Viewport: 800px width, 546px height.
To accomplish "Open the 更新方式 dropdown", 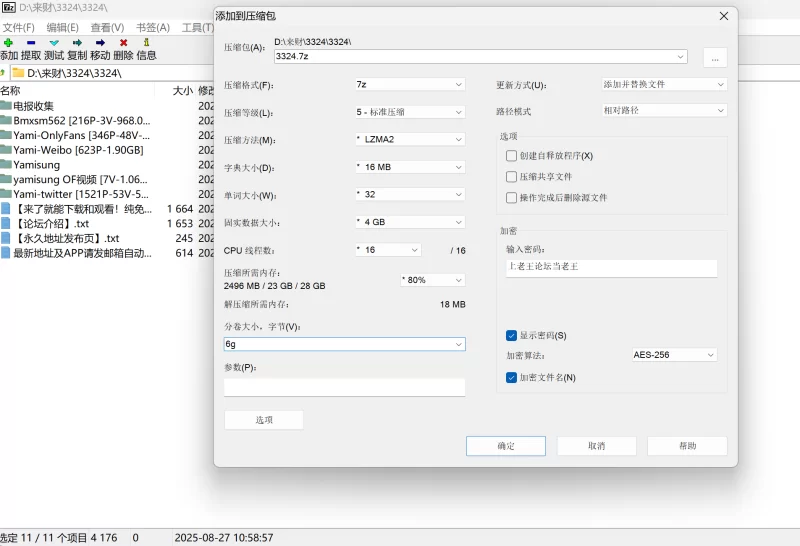I will pos(664,84).
